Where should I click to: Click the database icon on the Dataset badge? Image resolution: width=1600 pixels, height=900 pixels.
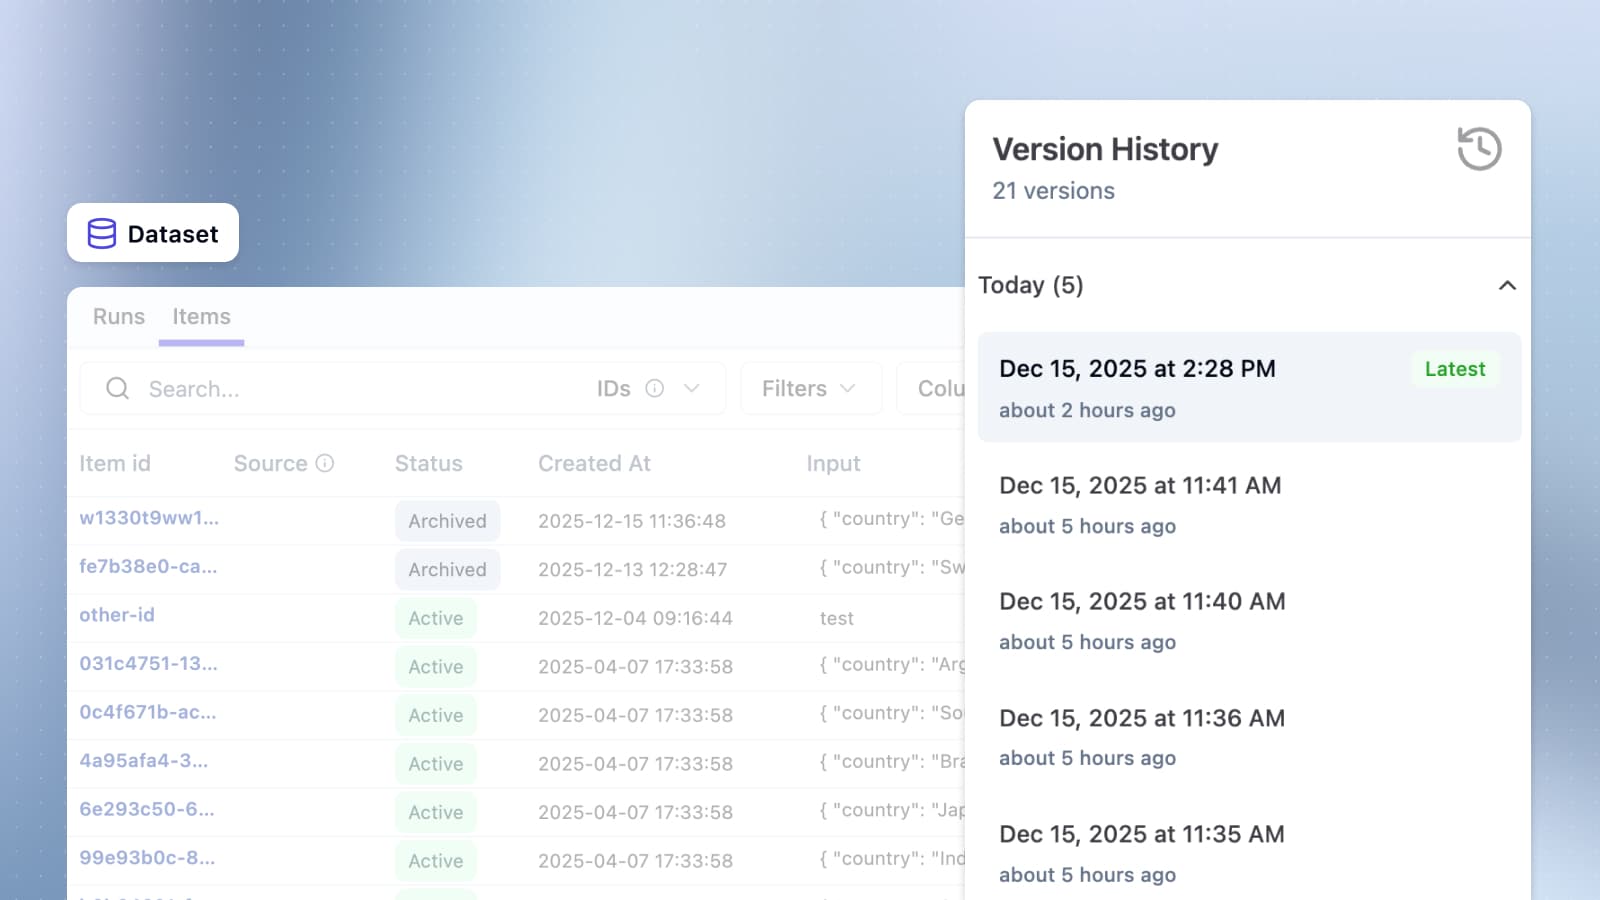point(101,233)
